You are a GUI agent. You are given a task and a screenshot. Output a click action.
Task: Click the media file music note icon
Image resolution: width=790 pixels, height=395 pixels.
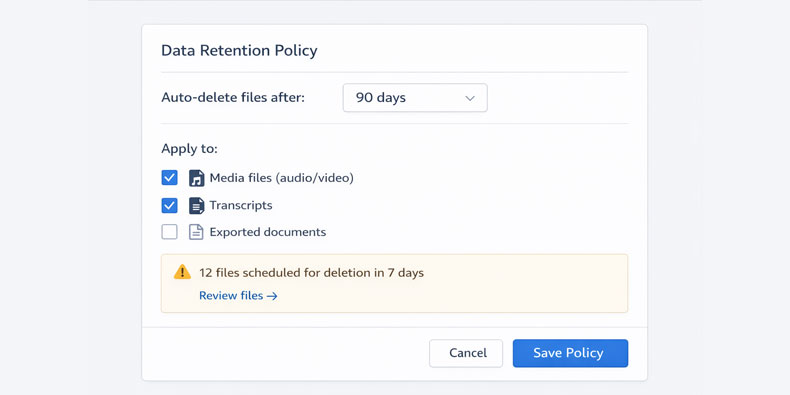(196, 178)
